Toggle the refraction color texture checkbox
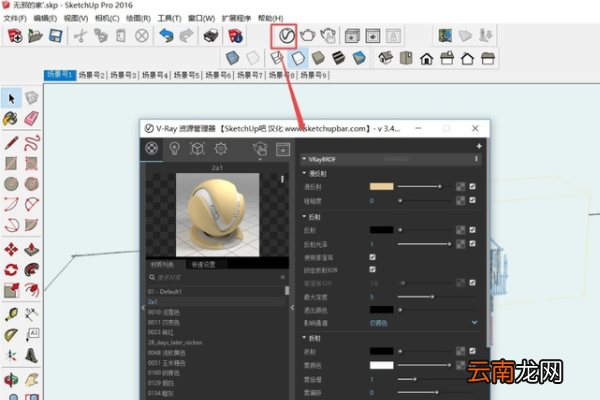The image size is (600, 400). (x=473, y=351)
